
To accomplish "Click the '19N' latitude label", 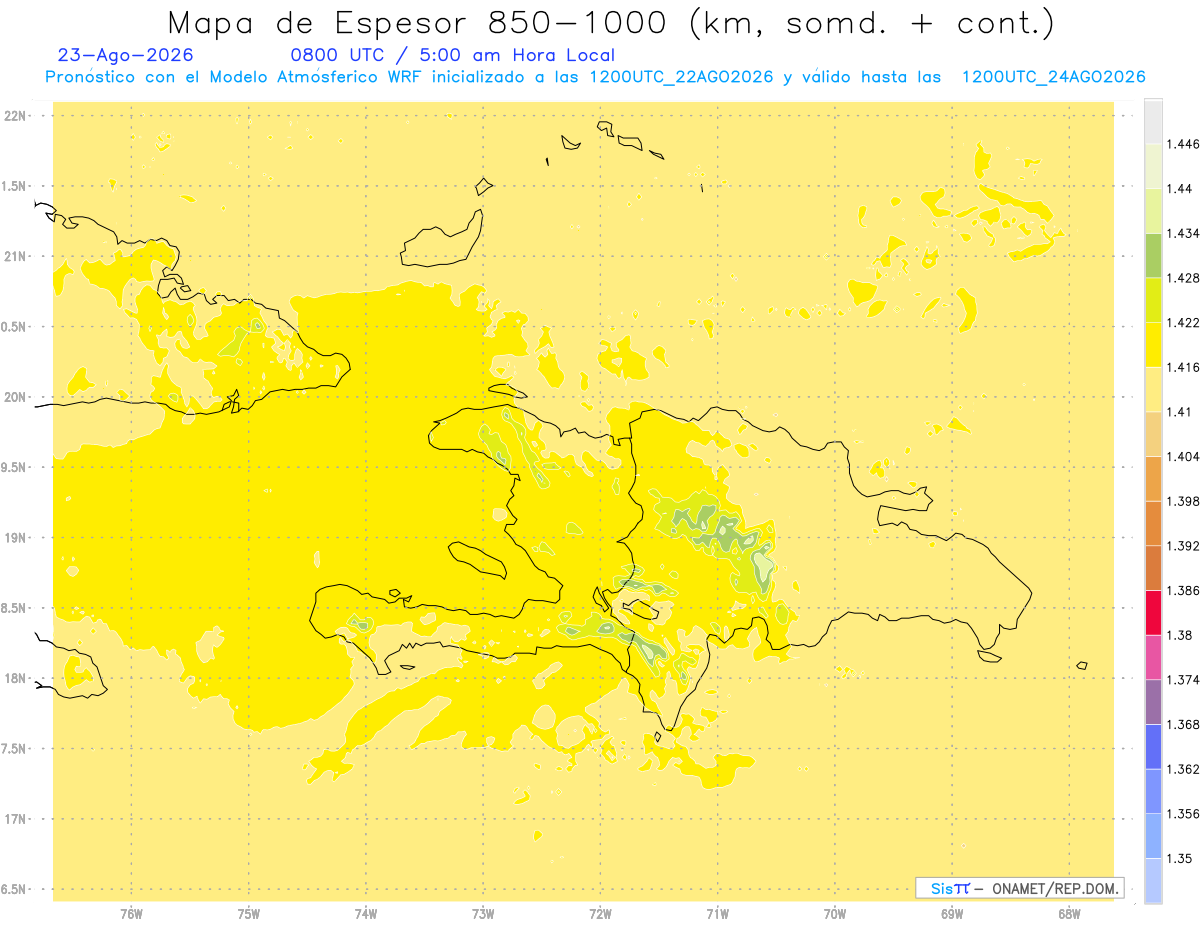I will [x=16, y=538].
